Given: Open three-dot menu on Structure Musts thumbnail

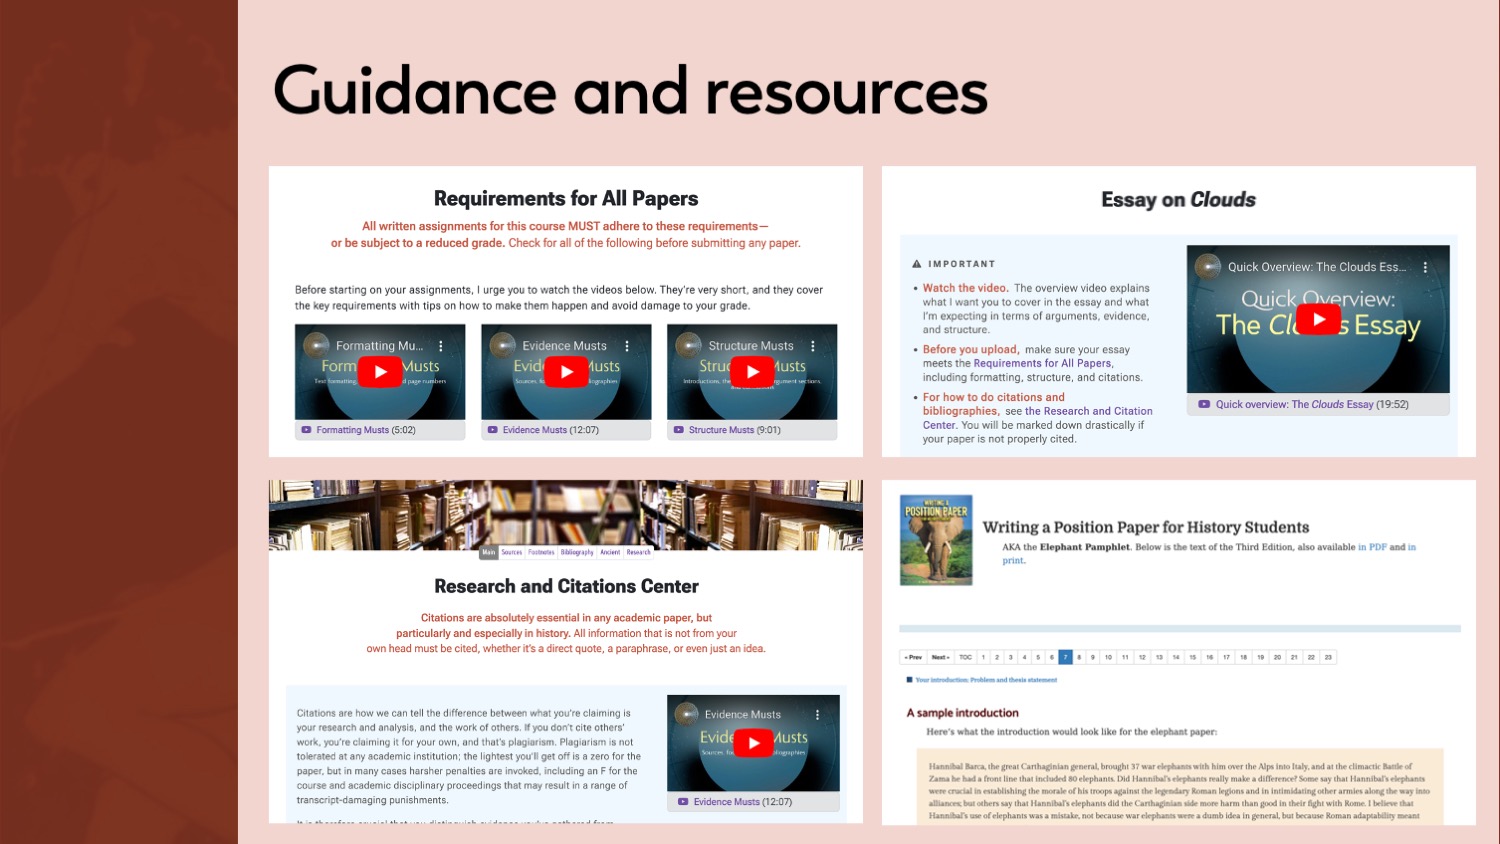Looking at the screenshot, I should click(x=812, y=344).
